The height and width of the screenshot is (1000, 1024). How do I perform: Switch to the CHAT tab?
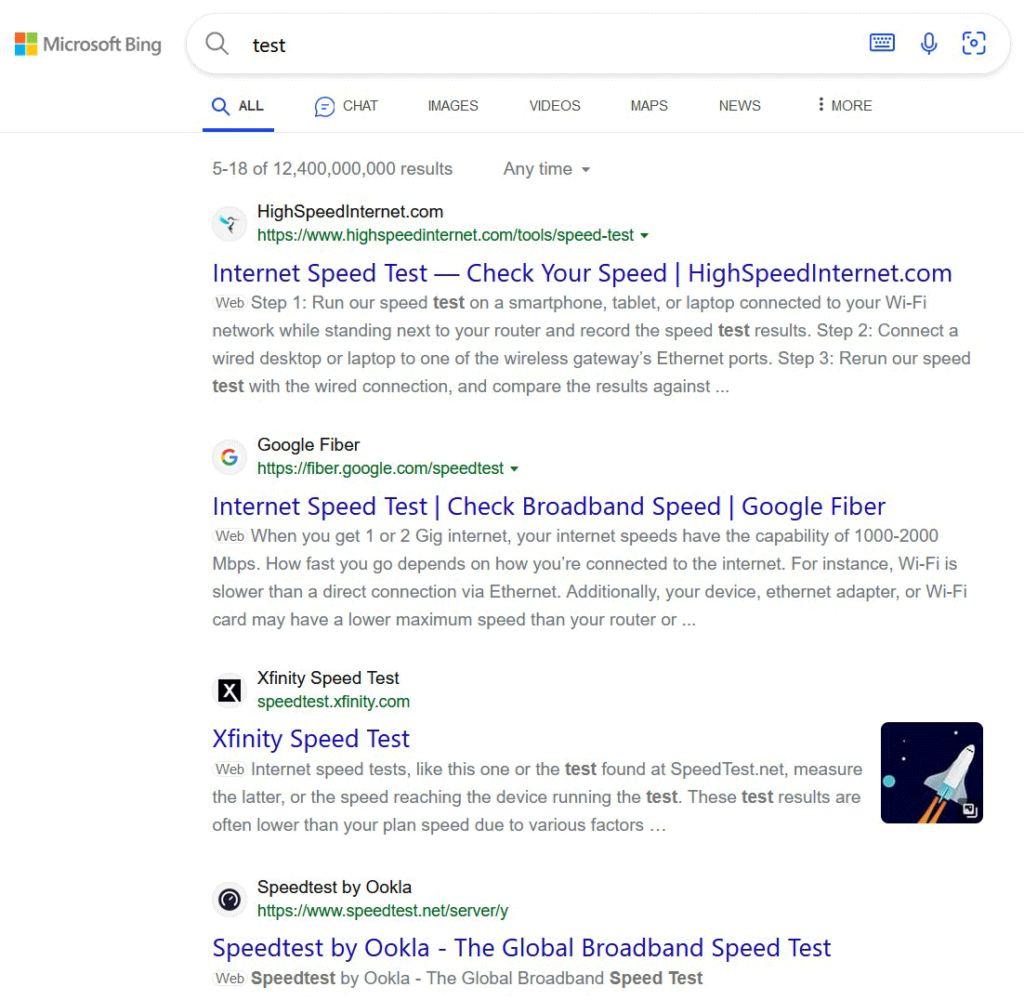[x=346, y=105]
